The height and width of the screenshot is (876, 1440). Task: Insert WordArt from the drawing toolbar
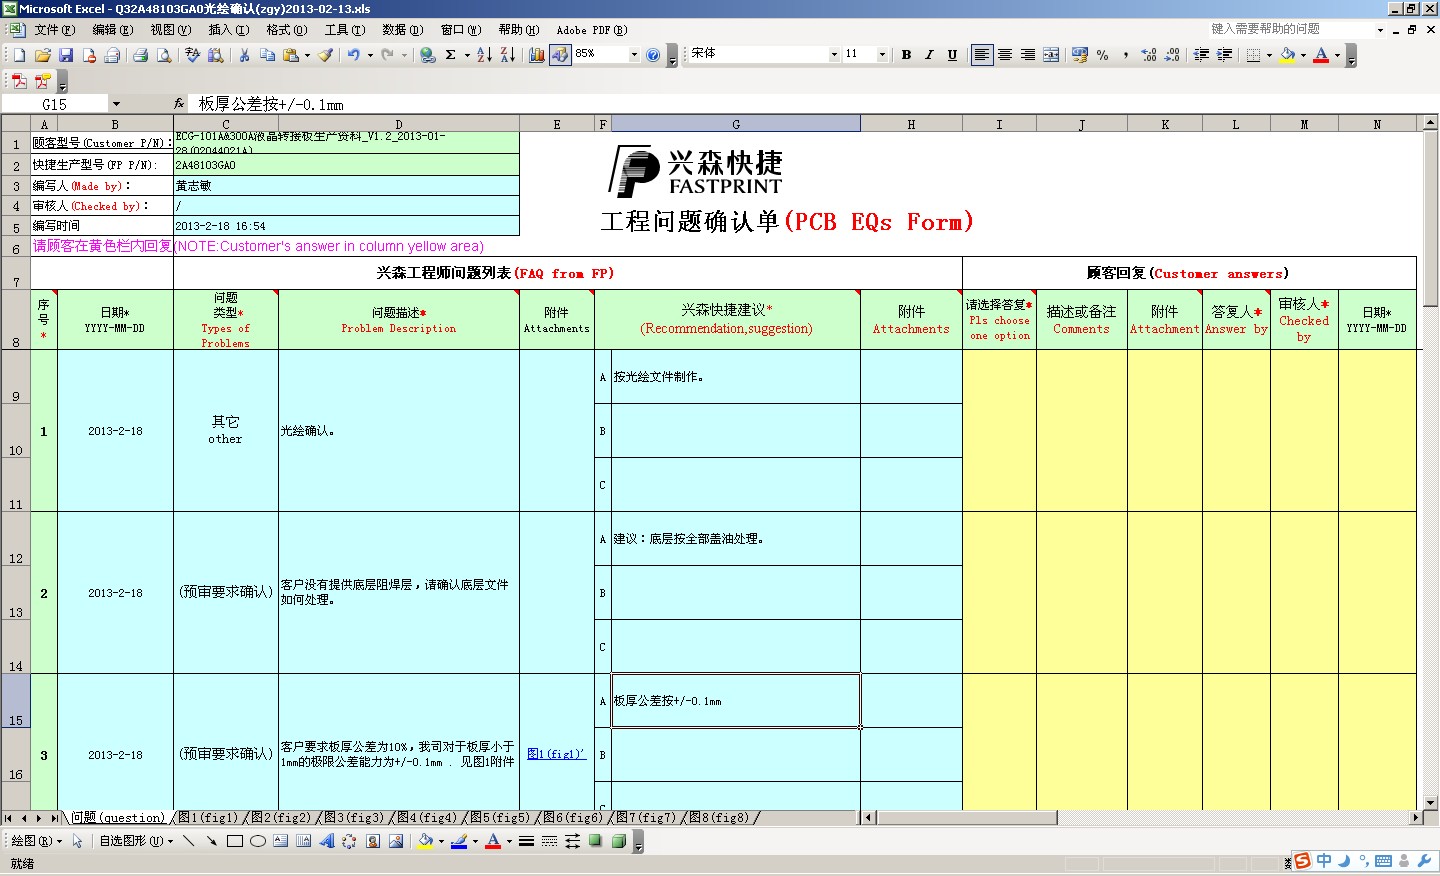(327, 841)
